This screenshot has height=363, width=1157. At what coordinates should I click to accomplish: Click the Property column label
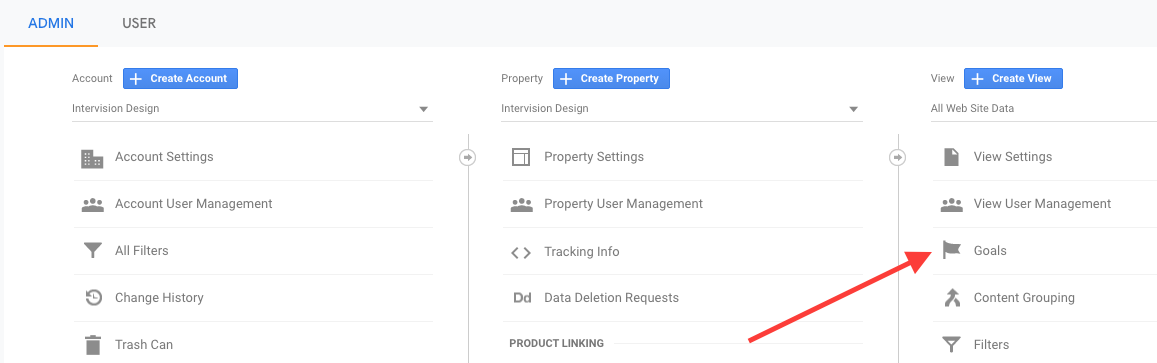(522, 78)
